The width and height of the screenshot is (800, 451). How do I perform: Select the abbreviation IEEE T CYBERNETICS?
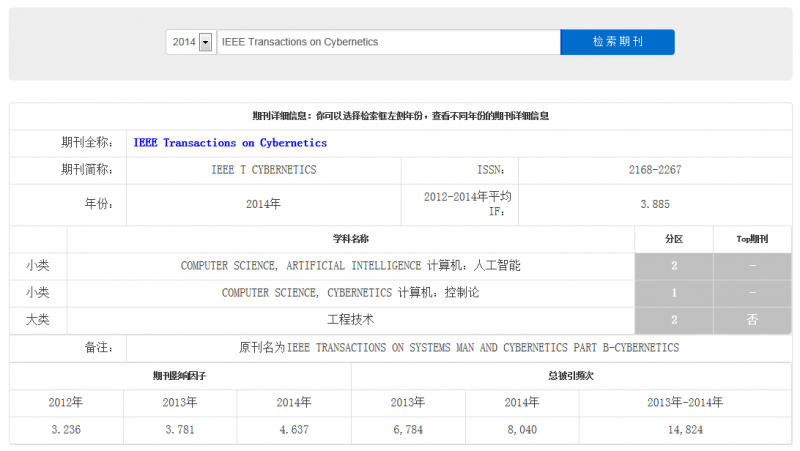(264, 170)
